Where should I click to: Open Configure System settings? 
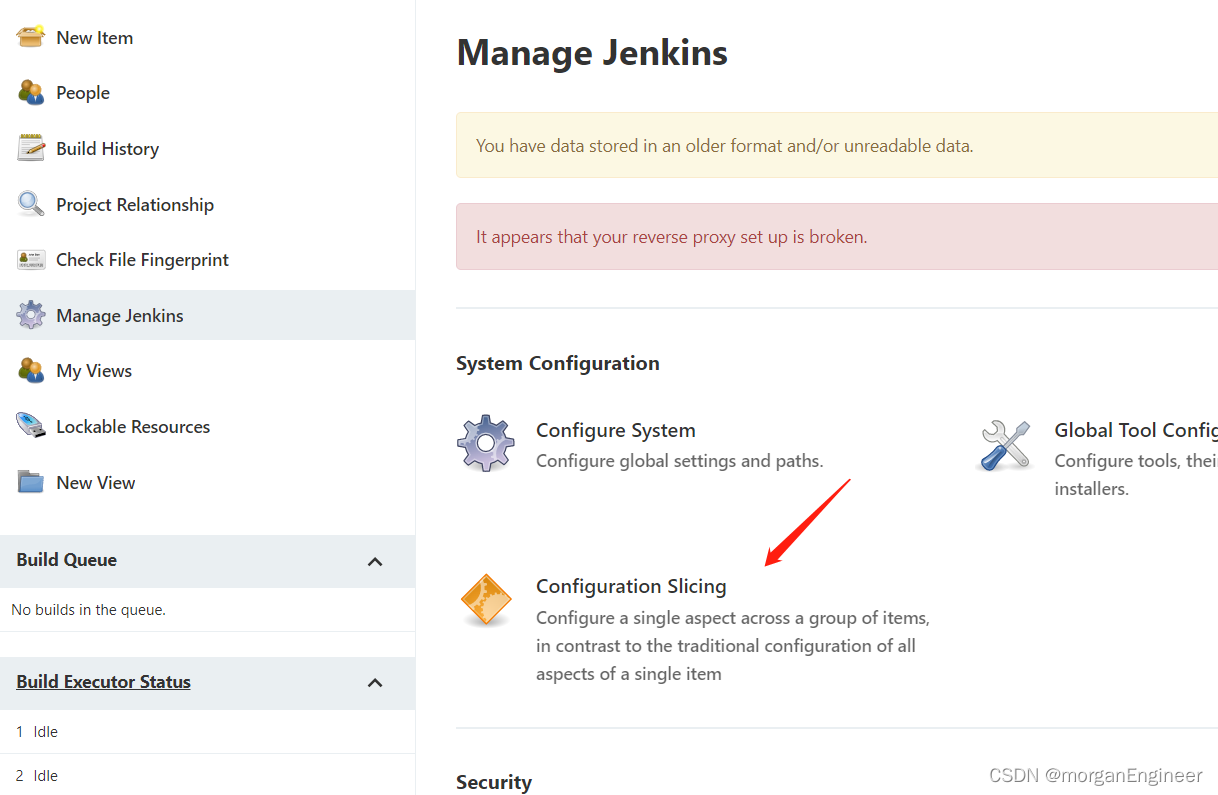pos(616,430)
